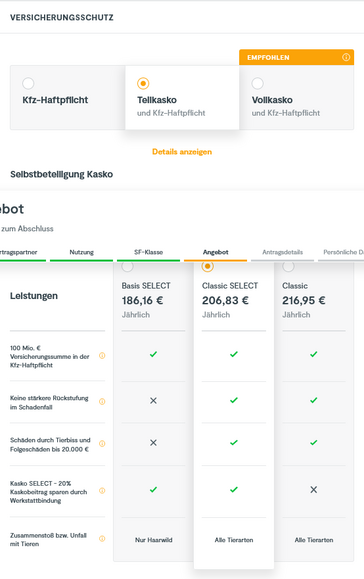
Task: Click info icon beside Kasko SELECT row
Action: point(102,491)
